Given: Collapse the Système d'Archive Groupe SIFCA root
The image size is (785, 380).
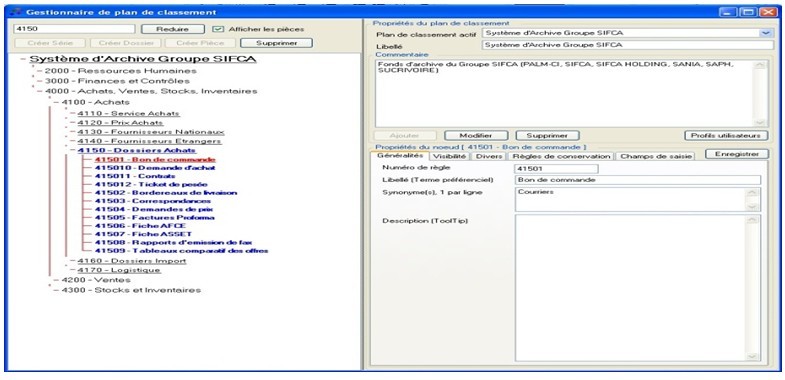Looking at the screenshot, I should [23, 59].
